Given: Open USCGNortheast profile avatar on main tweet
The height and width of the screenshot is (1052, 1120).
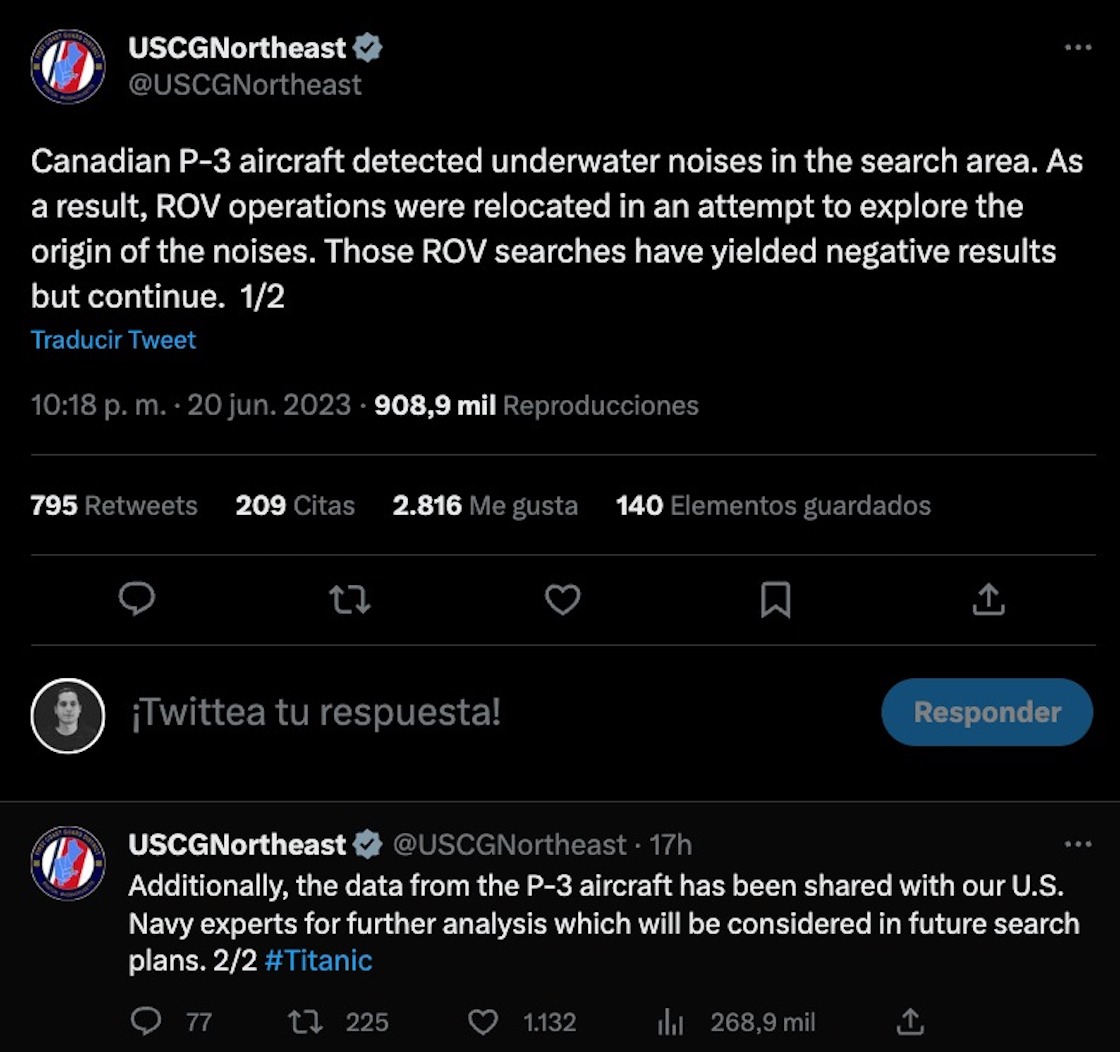Looking at the screenshot, I should 68,66.
